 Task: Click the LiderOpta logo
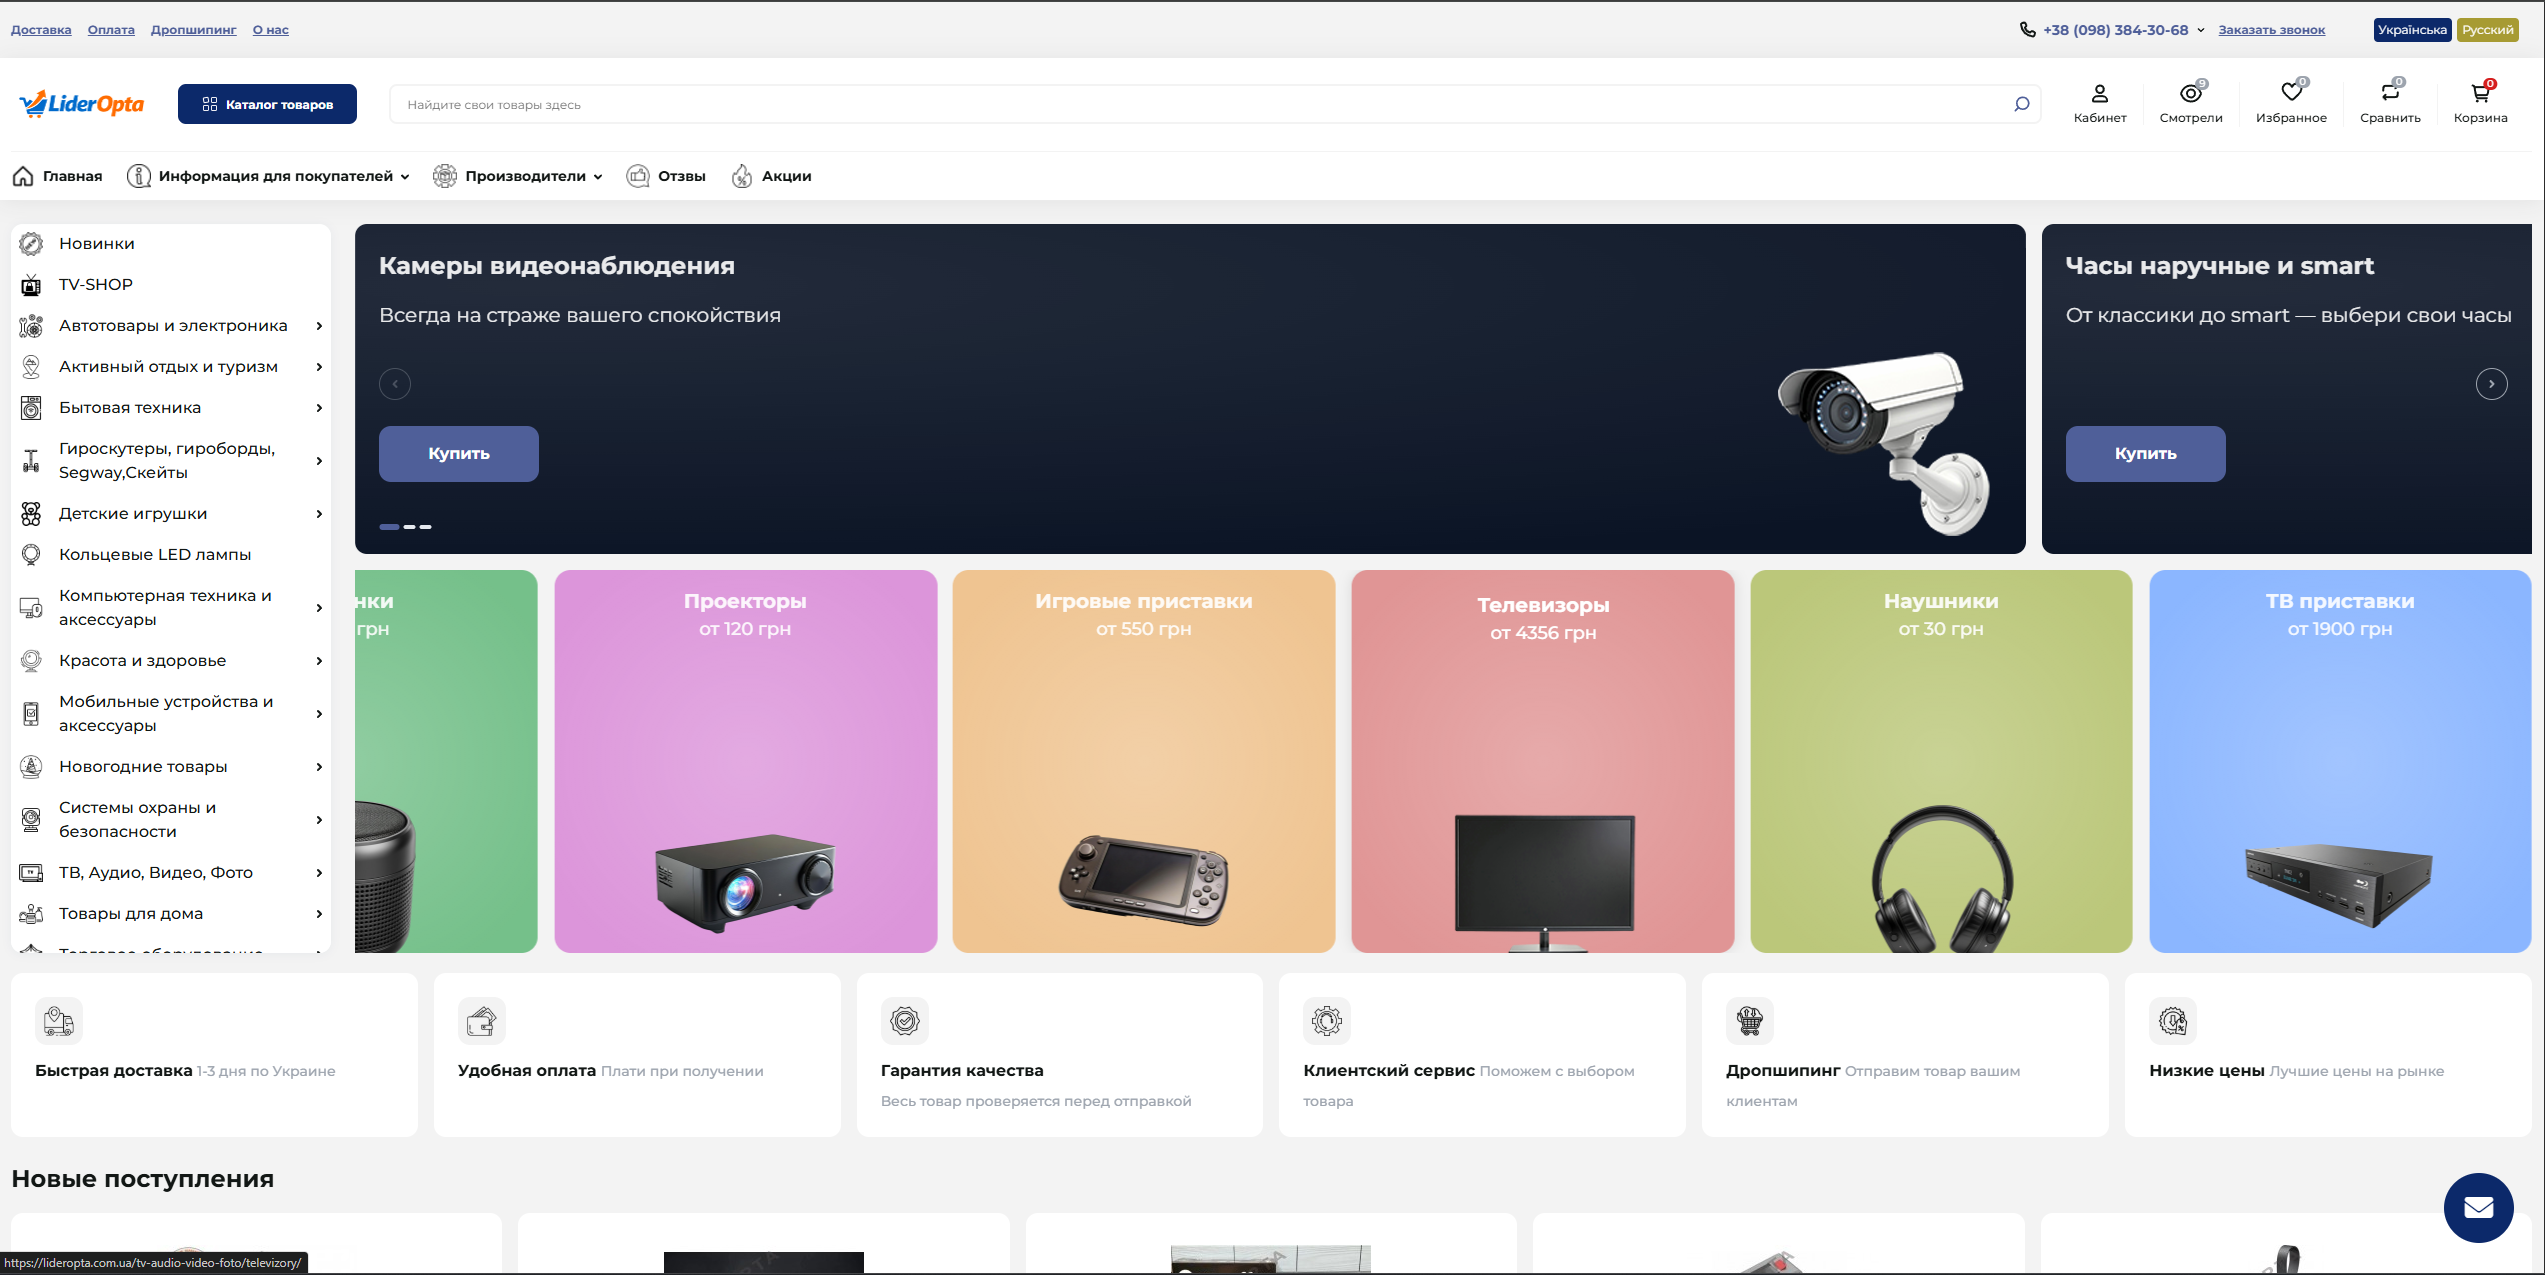click(82, 104)
